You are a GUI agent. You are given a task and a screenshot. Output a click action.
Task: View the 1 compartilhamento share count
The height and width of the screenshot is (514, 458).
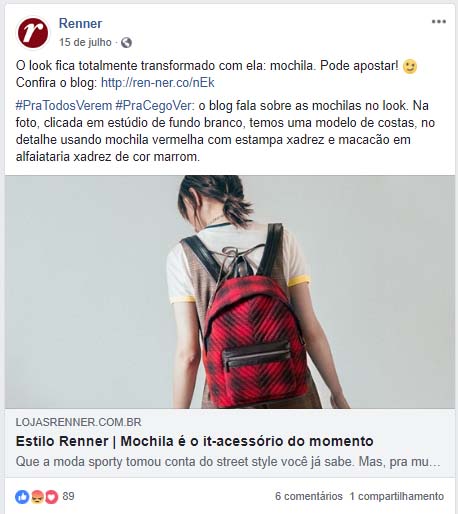[x=397, y=496]
